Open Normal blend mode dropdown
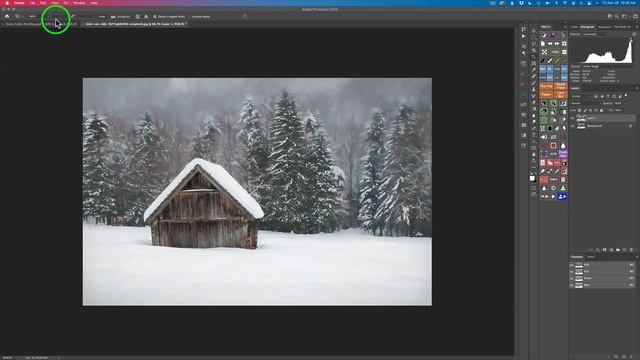The width and height of the screenshot is (640, 360). tap(586, 103)
